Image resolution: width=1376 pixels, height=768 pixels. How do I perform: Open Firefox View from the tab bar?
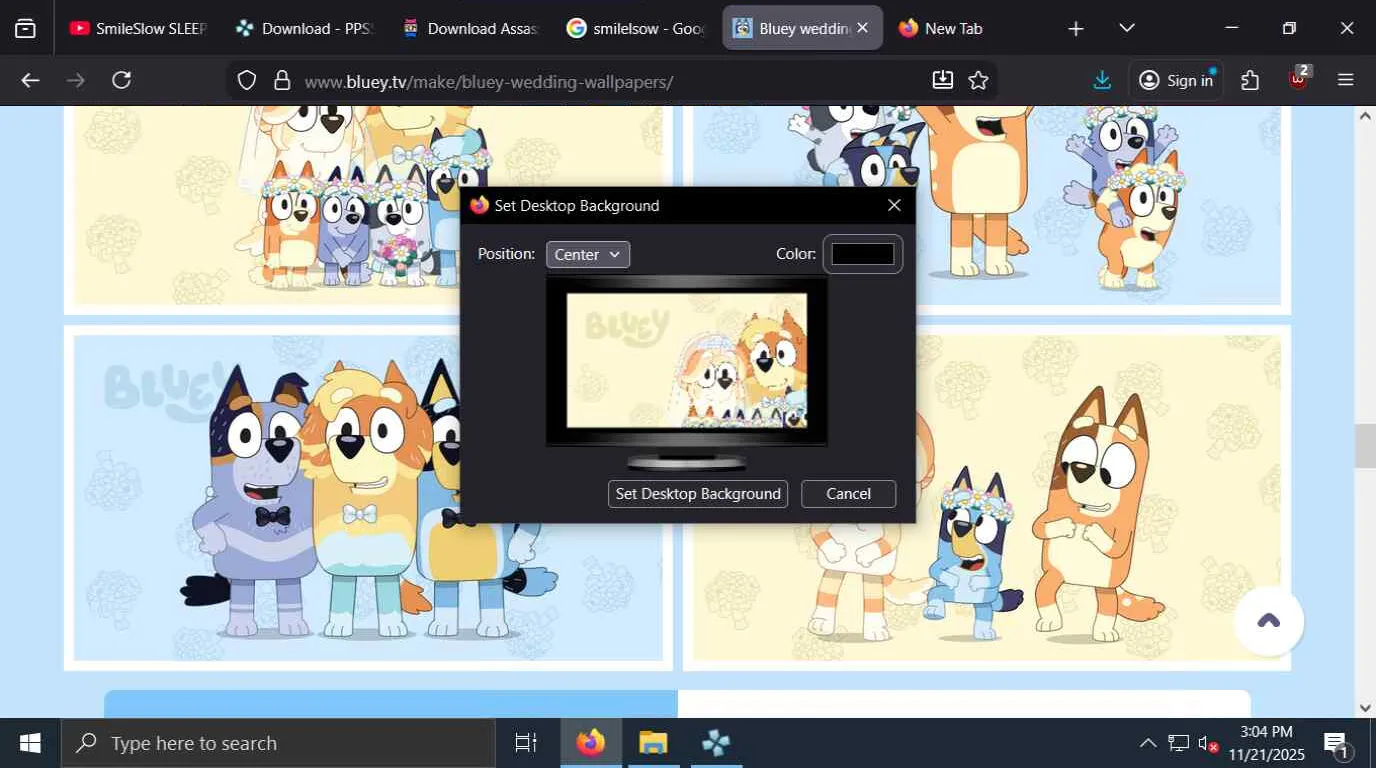25,28
